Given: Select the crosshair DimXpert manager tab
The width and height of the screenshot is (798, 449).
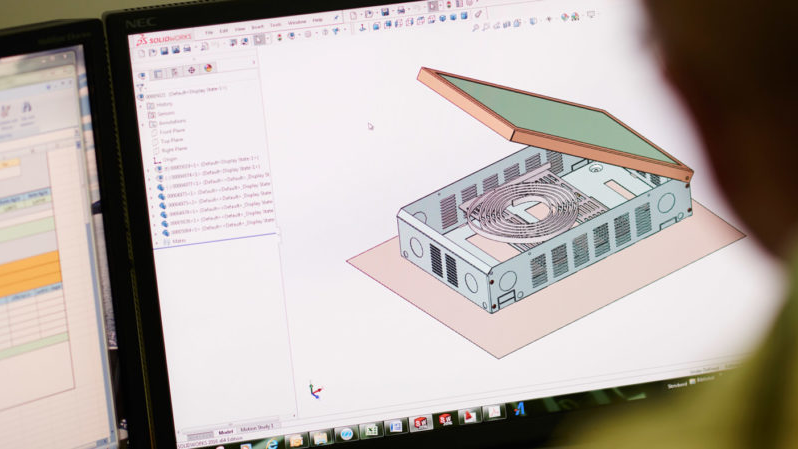Looking at the screenshot, I should [191, 70].
